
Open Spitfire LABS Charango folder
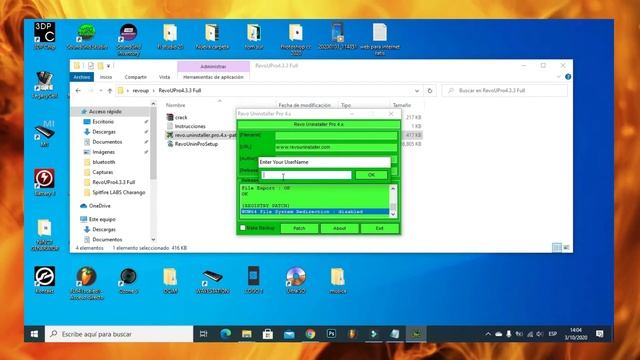(118, 192)
